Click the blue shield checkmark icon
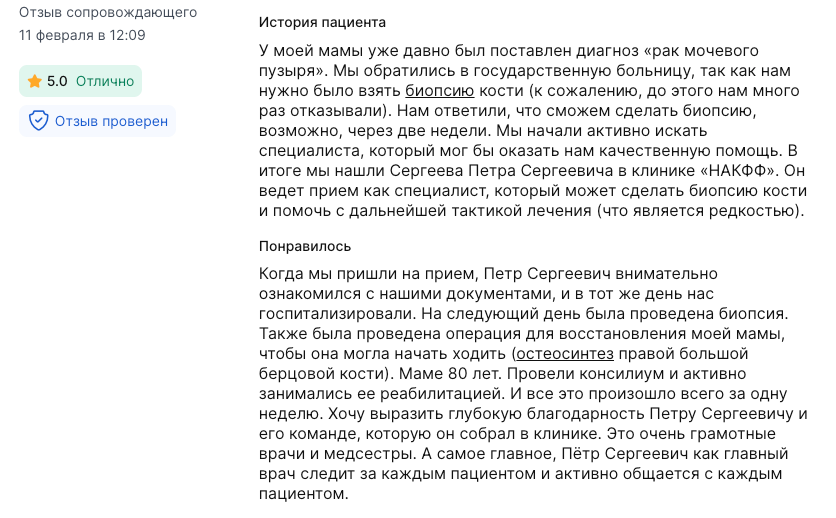836x518 pixels. click(39, 121)
